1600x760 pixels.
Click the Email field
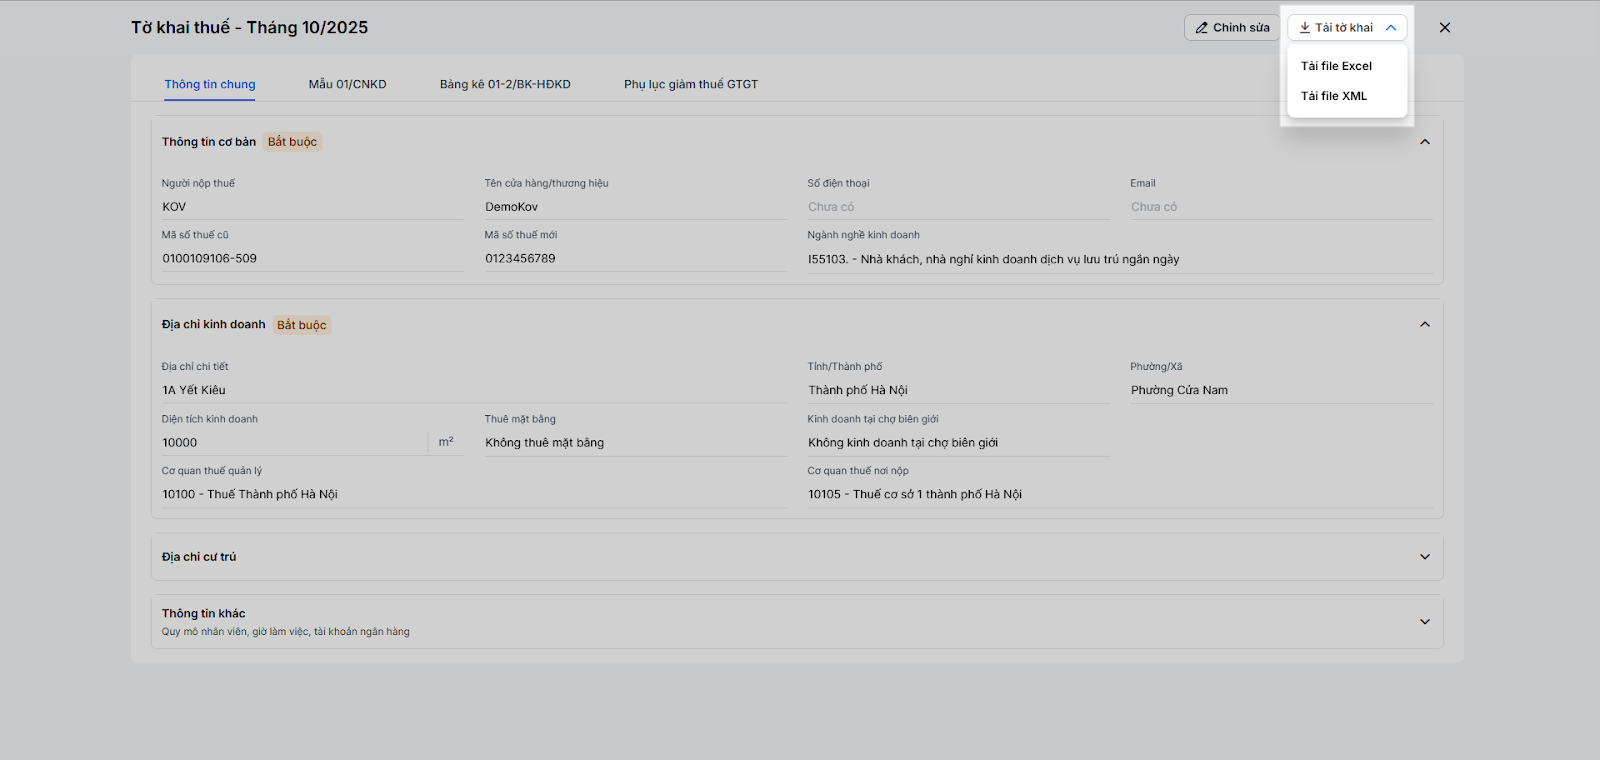[1280, 207]
